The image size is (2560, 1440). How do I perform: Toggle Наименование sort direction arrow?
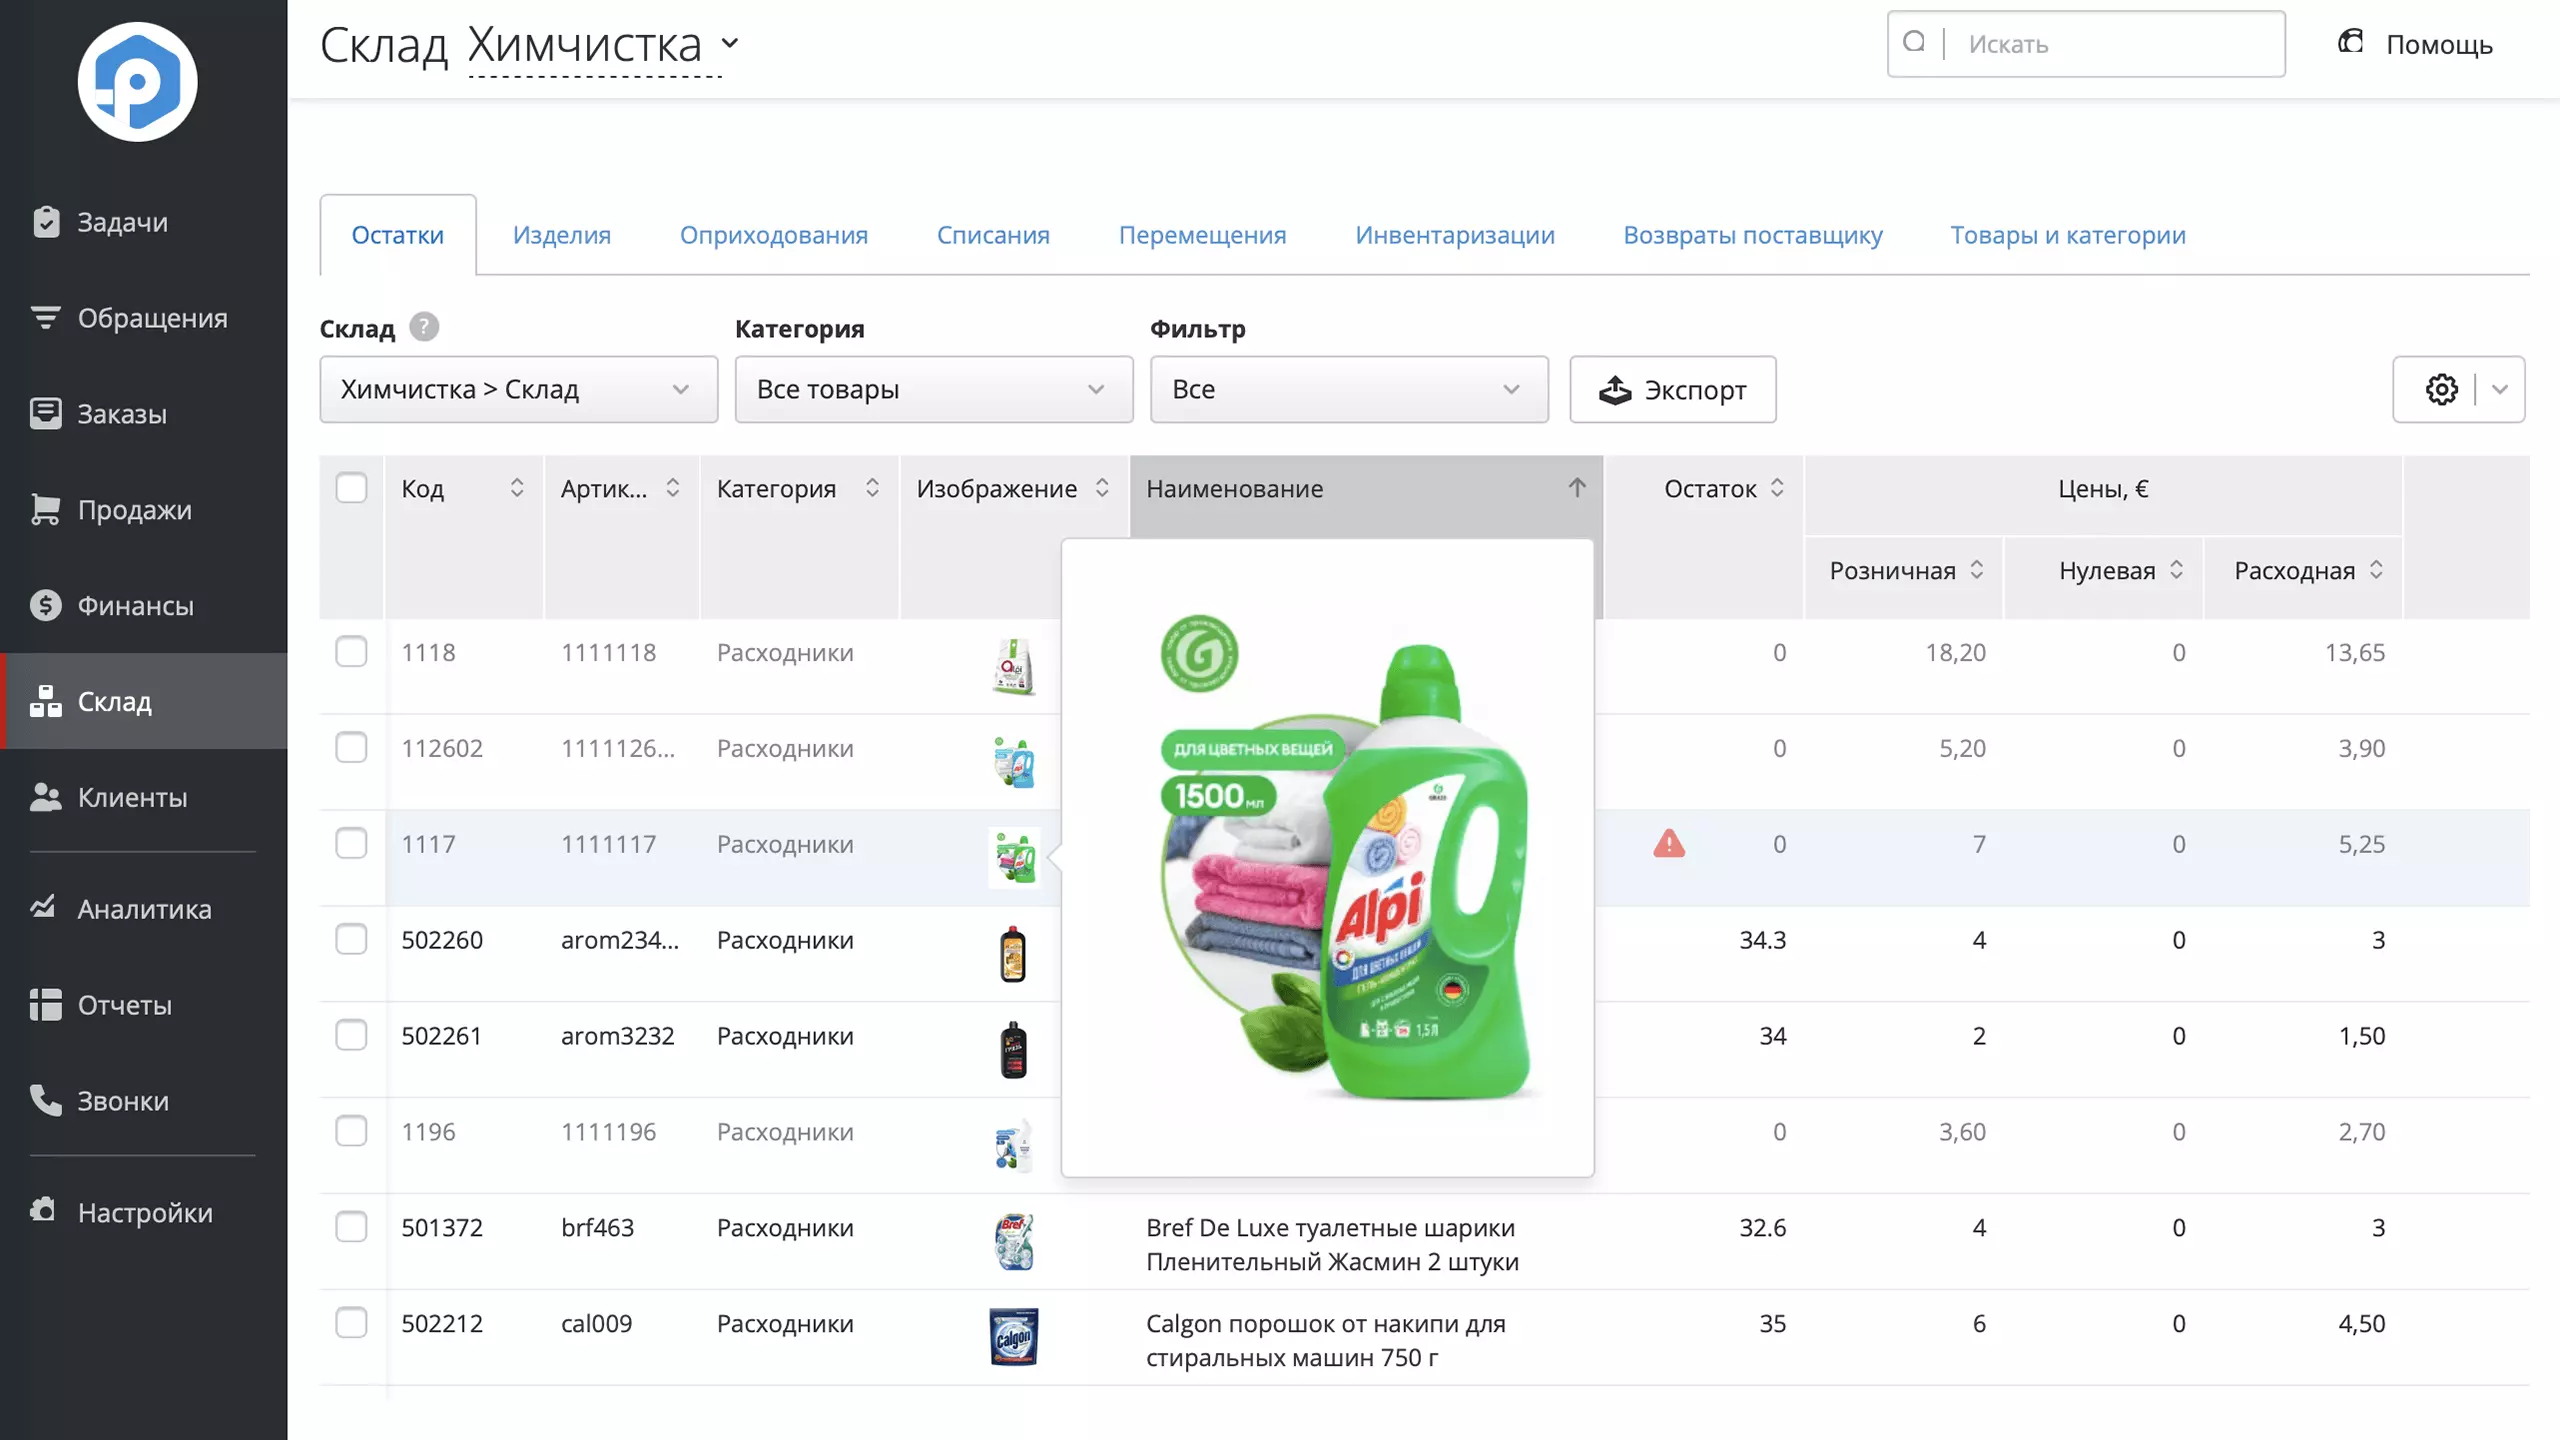[x=1577, y=488]
